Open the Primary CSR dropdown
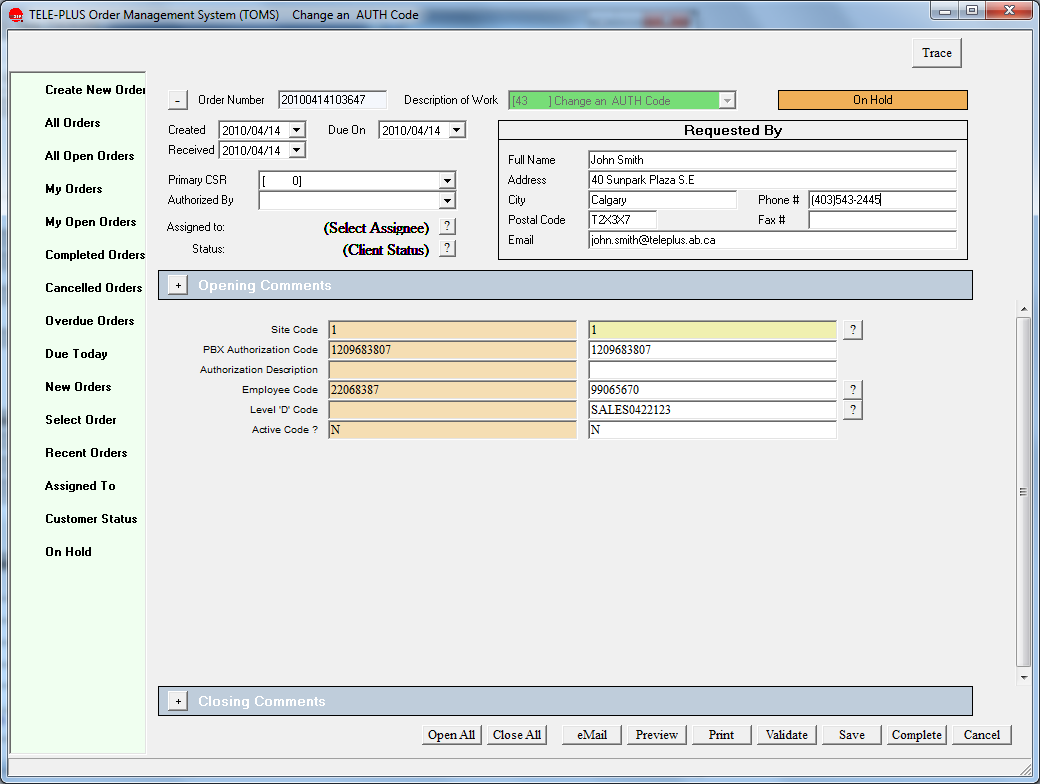The image size is (1040, 784). pyautogui.click(x=448, y=180)
